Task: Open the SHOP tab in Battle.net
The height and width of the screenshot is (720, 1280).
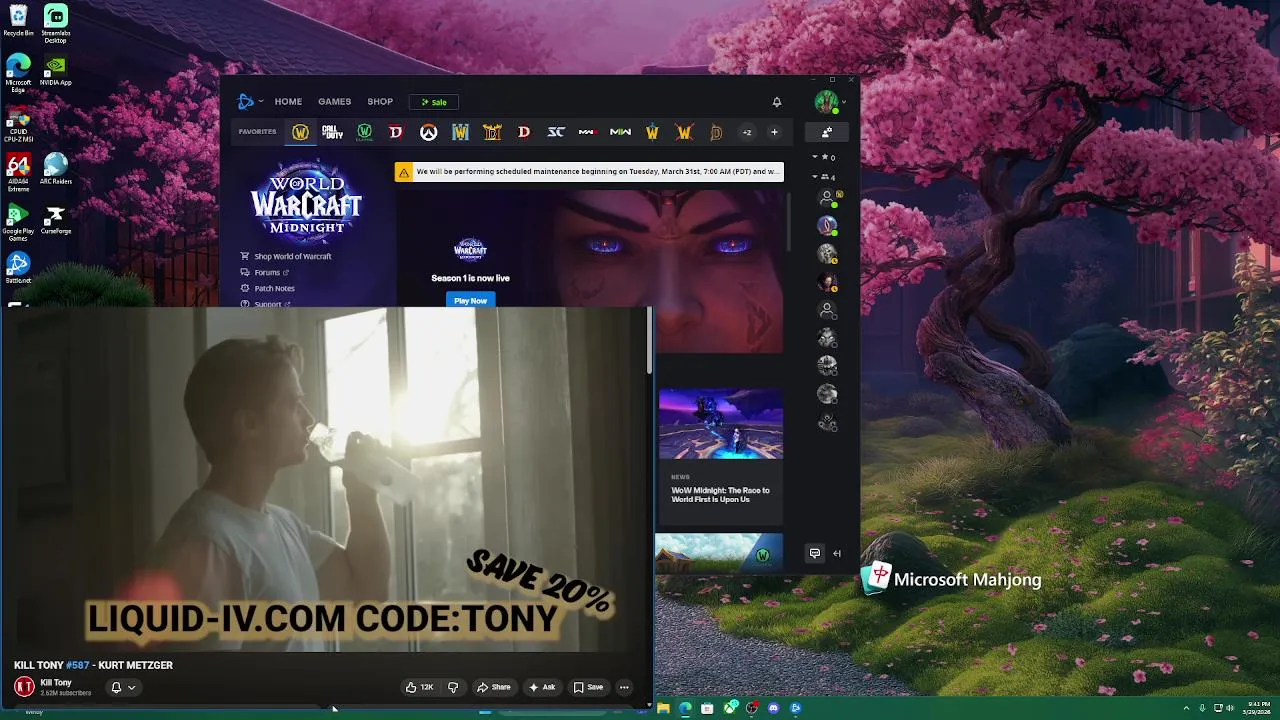Action: tap(380, 101)
